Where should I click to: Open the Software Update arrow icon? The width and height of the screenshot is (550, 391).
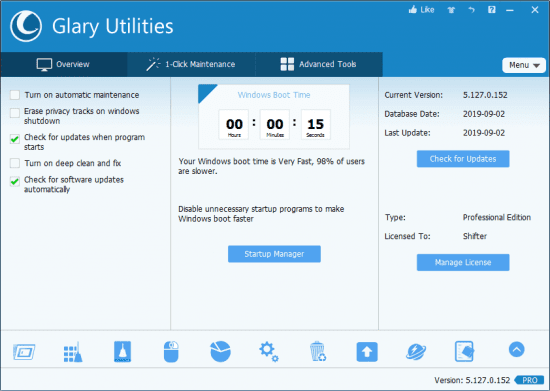367,352
